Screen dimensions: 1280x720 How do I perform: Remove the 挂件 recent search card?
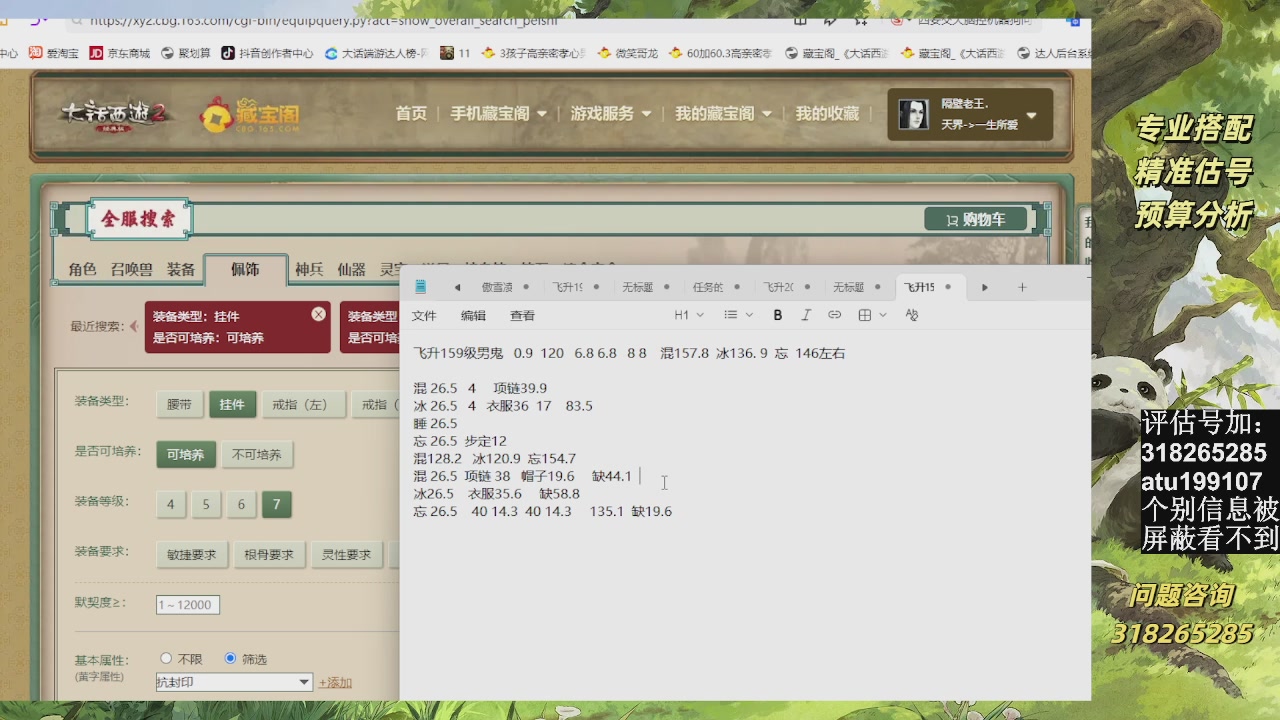click(x=318, y=314)
